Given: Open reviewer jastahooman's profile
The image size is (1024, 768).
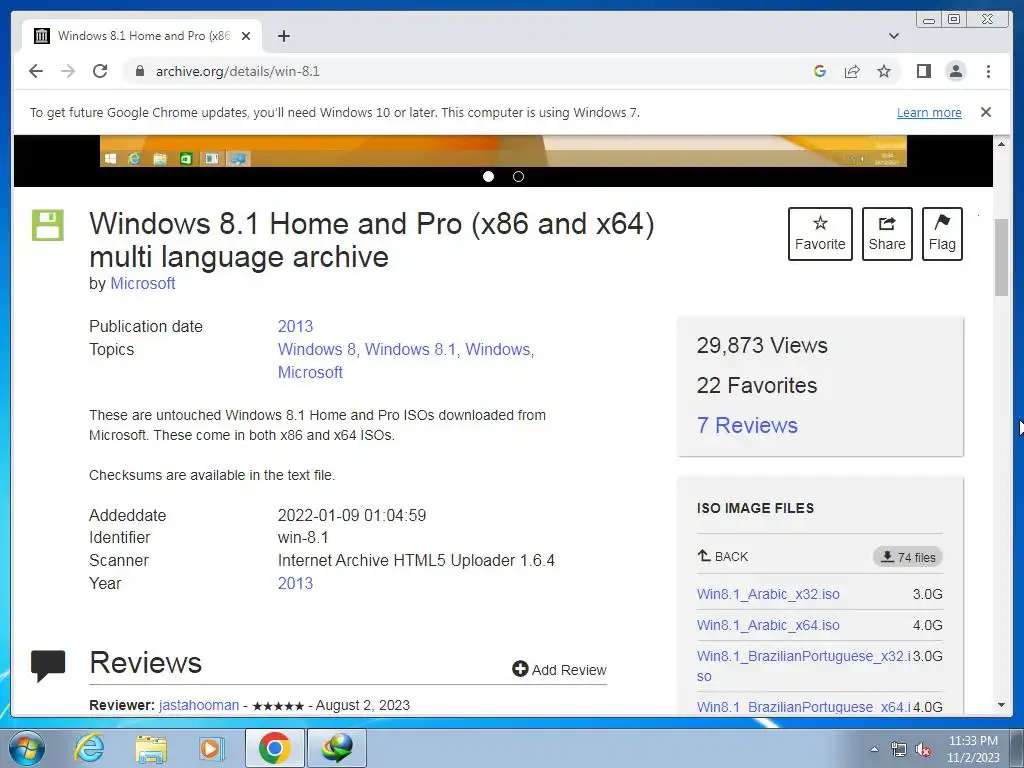Looking at the screenshot, I should (x=199, y=705).
